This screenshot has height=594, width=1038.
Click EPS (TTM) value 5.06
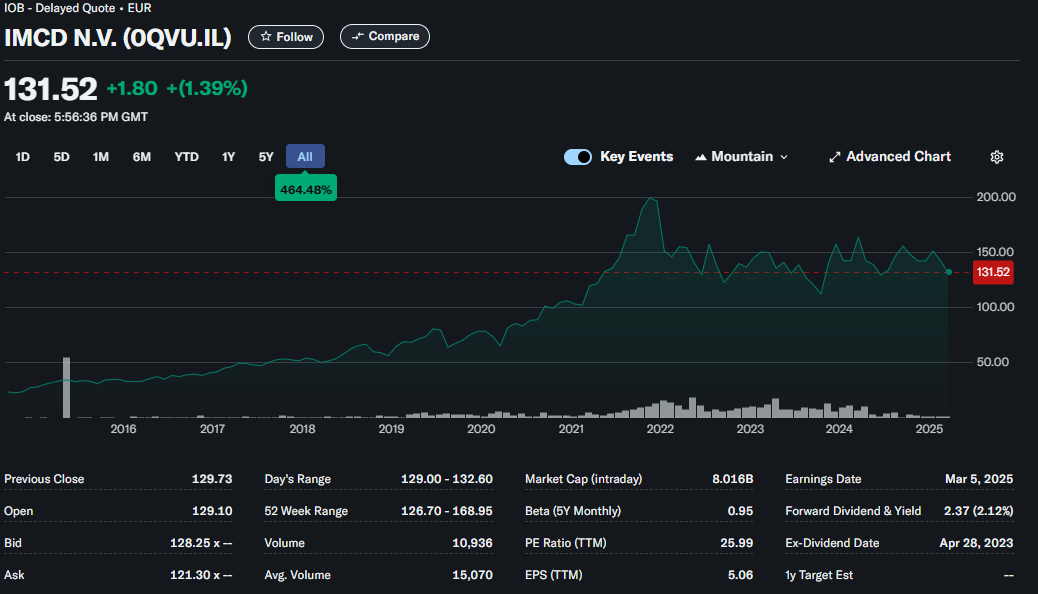click(x=740, y=575)
